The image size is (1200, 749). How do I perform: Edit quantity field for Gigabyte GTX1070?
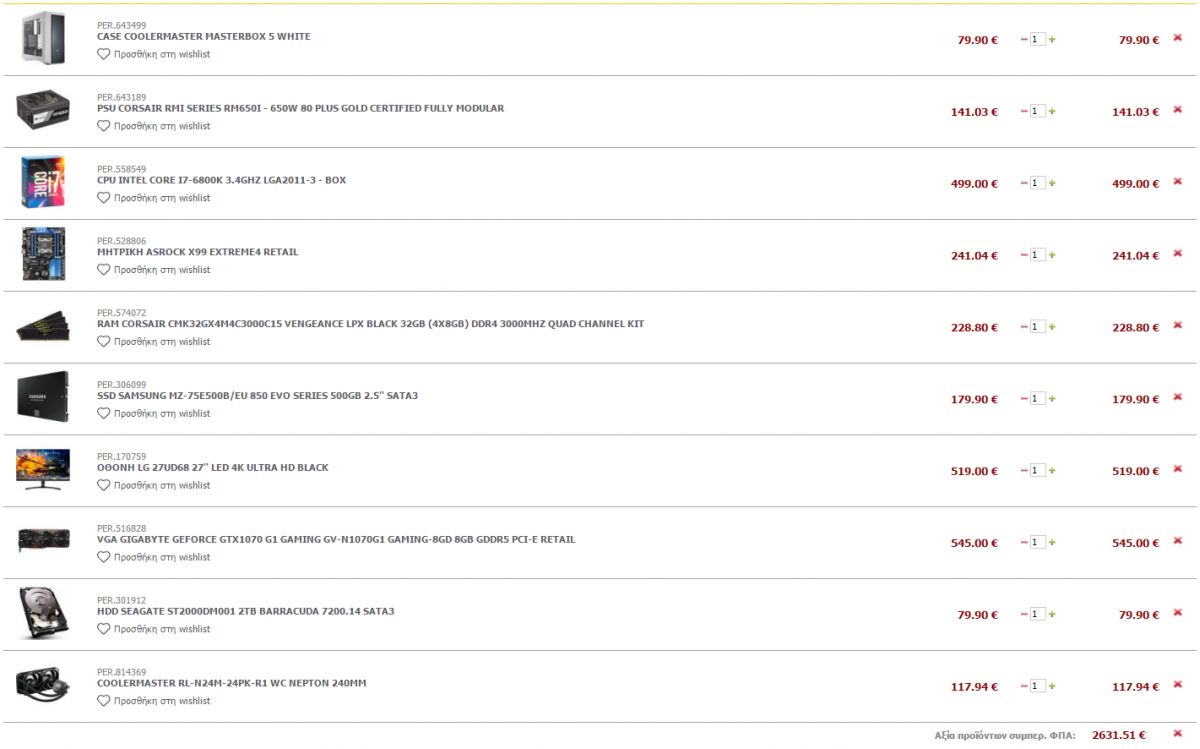(1038, 543)
